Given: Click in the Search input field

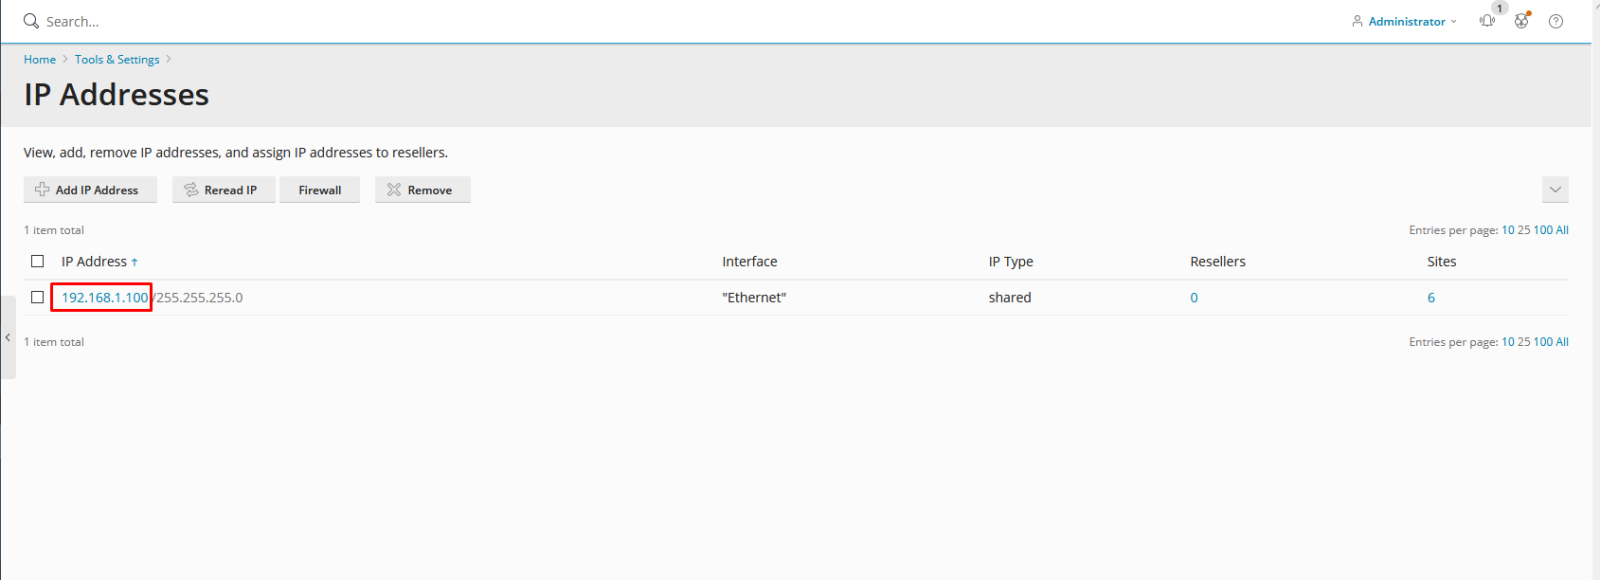Looking at the screenshot, I should point(200,21).
